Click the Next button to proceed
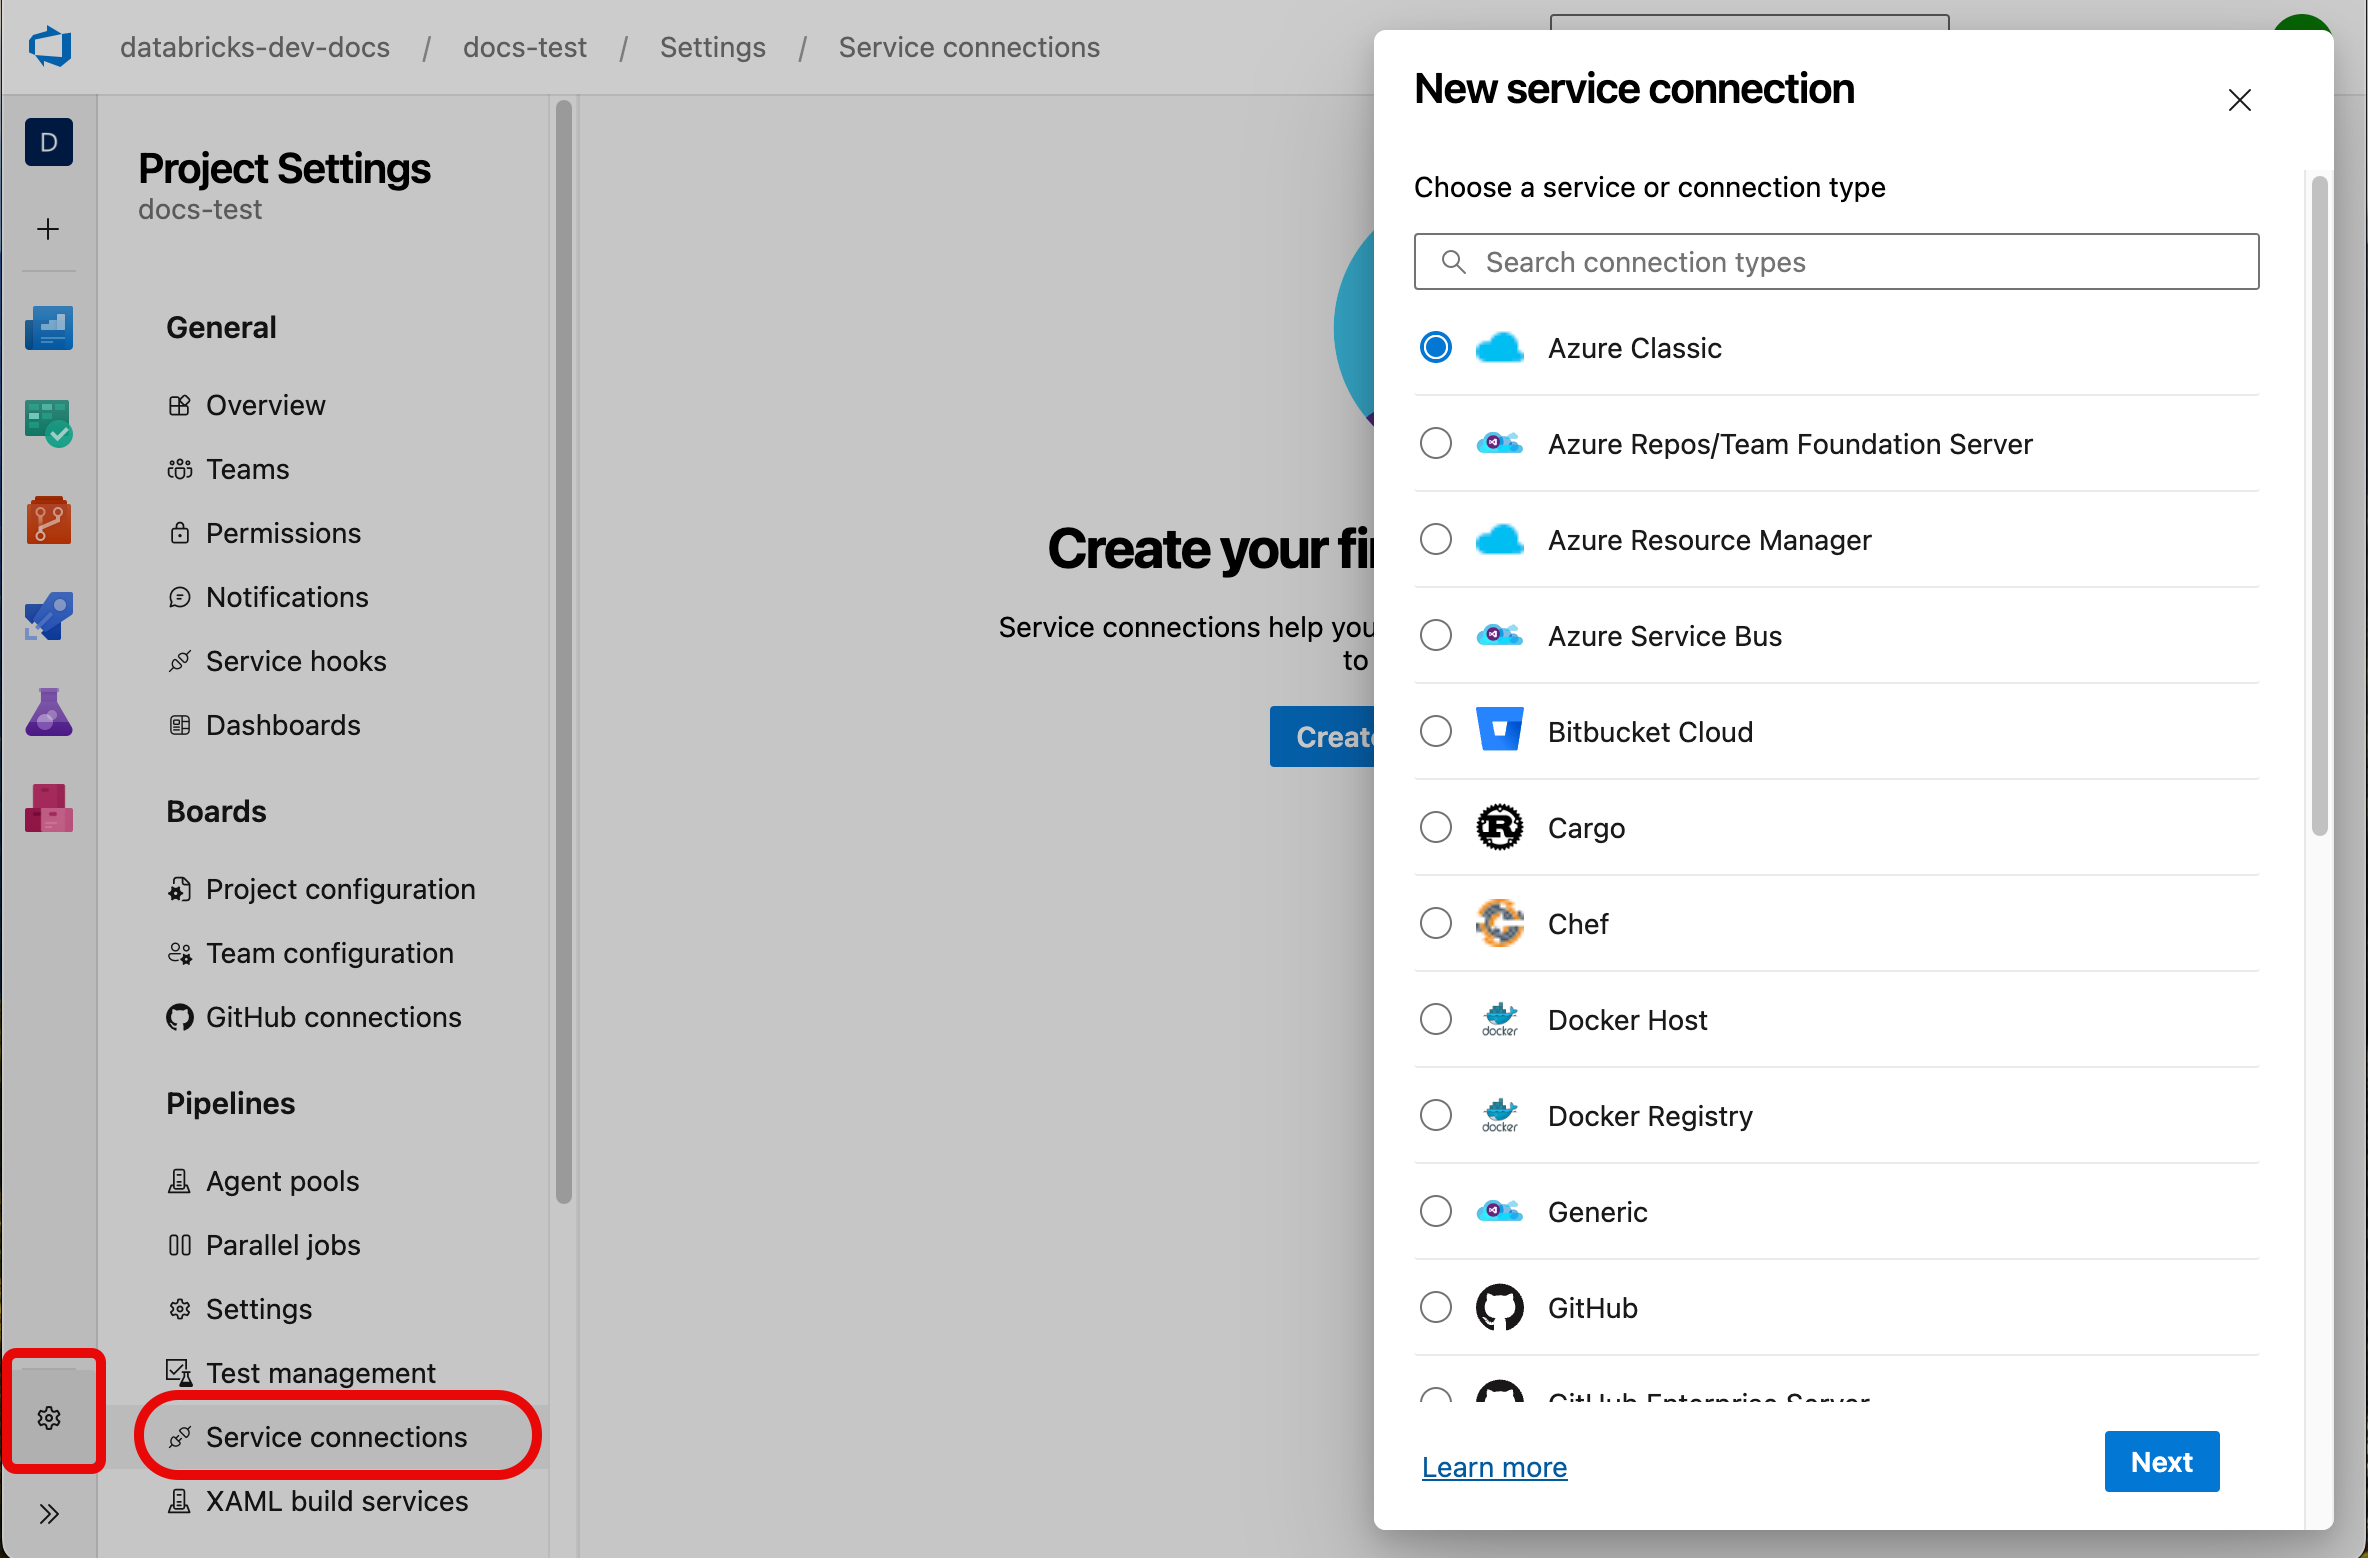Viewport: 2368px width, 1558px height. point(2161,1461)
